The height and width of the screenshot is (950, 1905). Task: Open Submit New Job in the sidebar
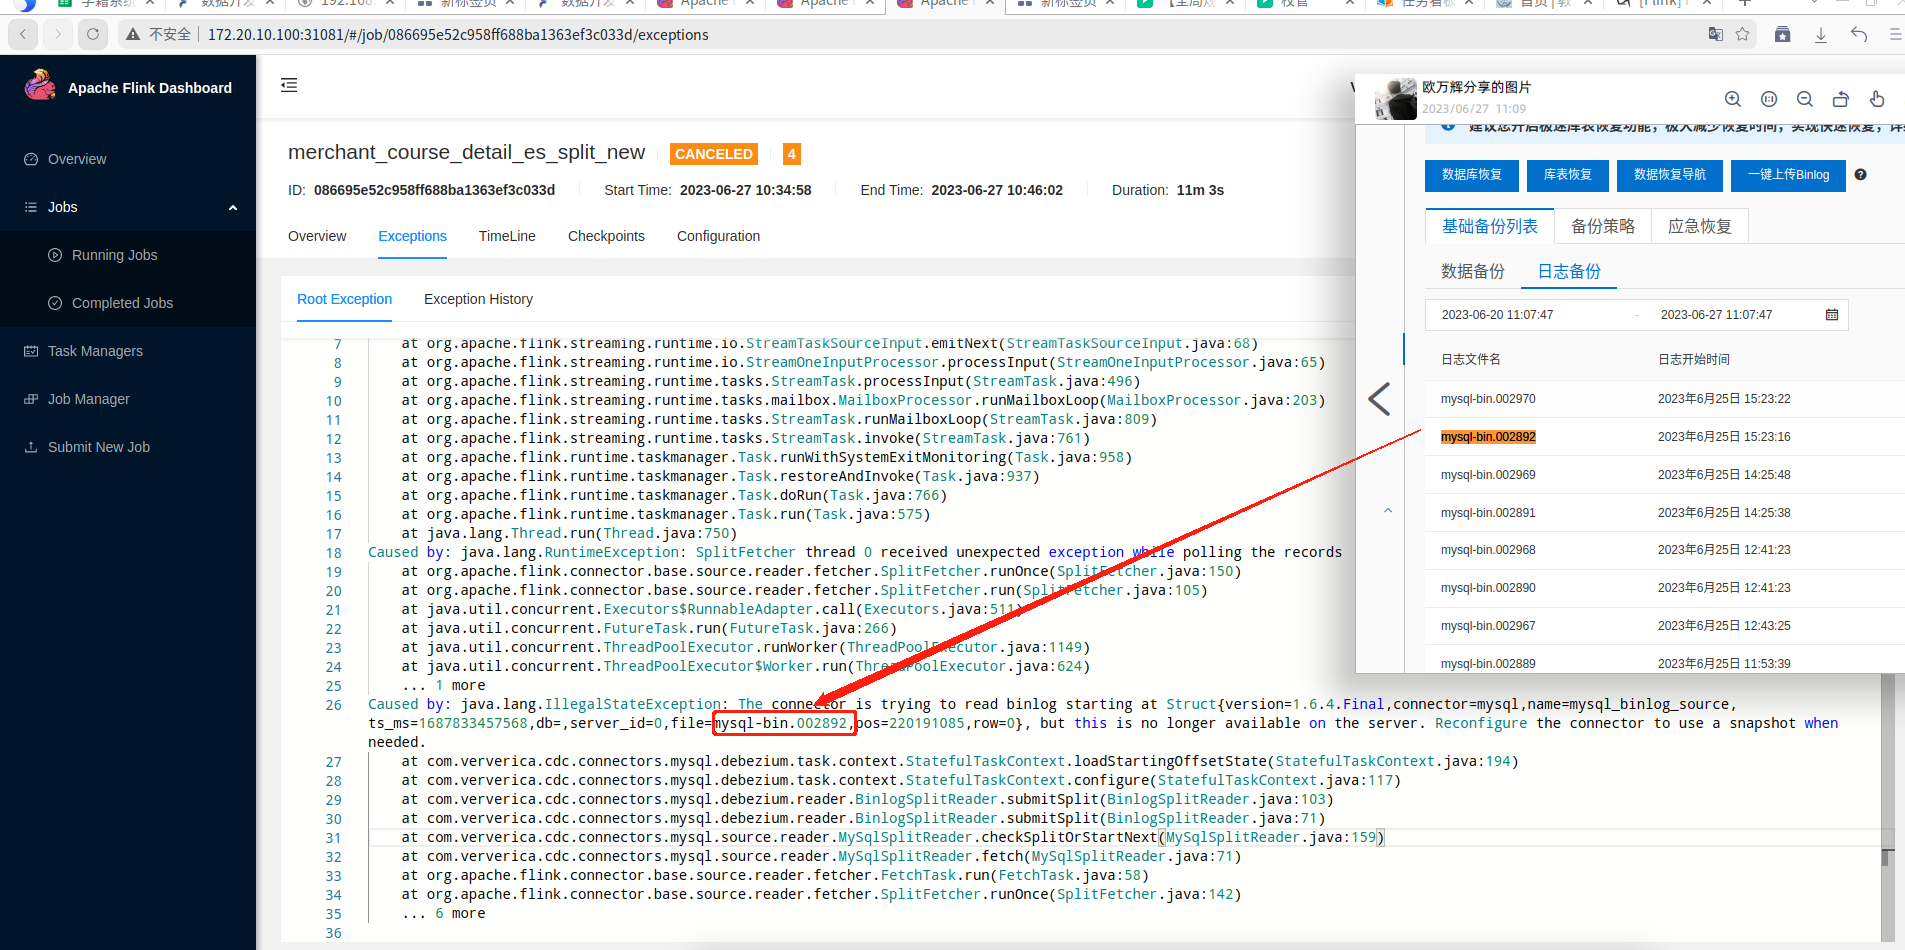click(98, 447)
